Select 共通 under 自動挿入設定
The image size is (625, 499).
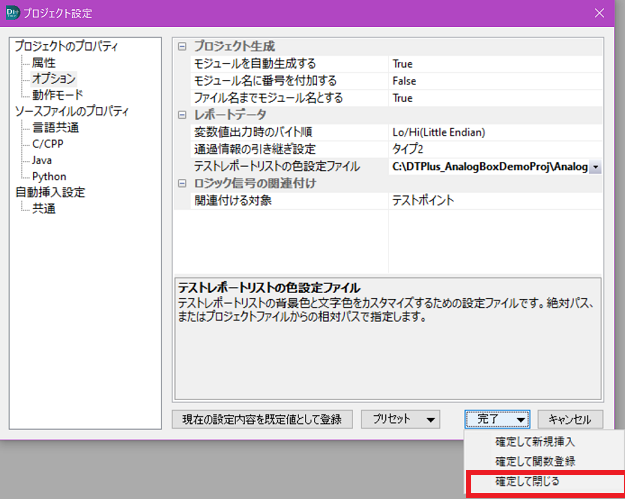coord(43,208)
